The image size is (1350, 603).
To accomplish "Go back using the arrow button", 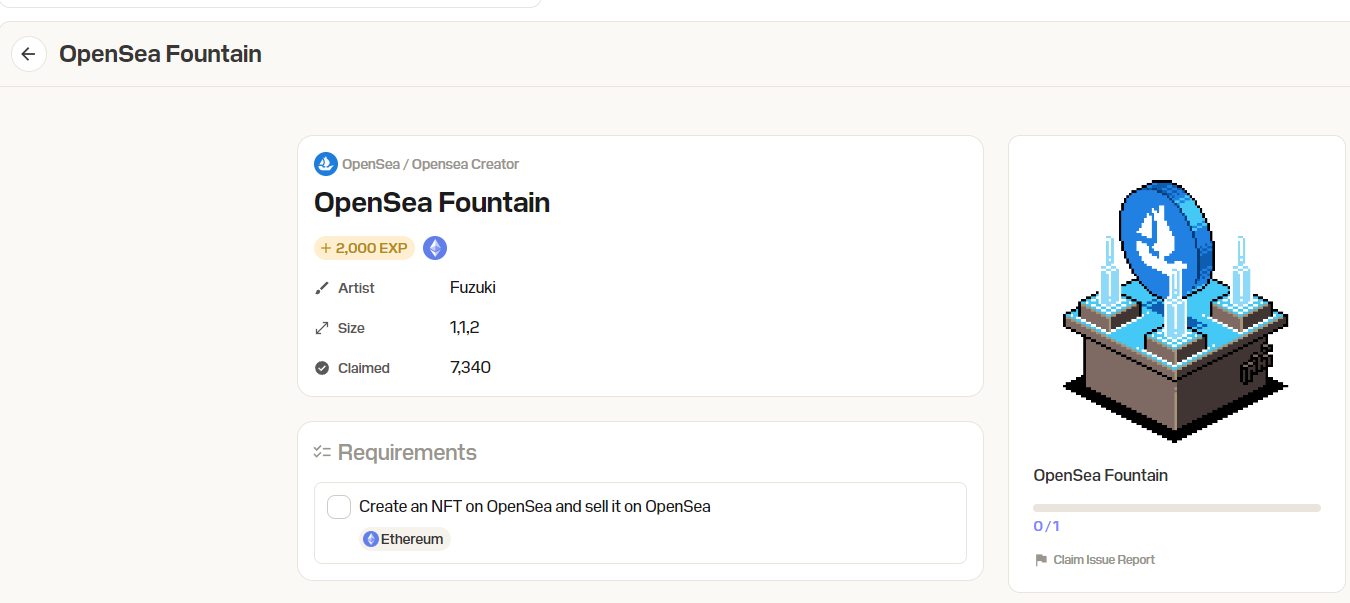I will point(28,54).
